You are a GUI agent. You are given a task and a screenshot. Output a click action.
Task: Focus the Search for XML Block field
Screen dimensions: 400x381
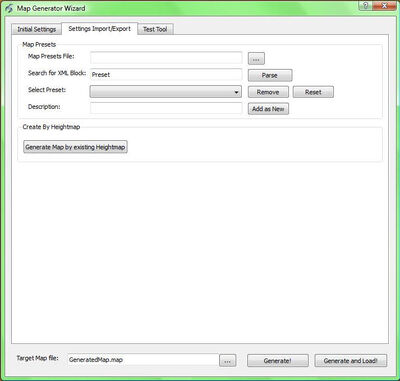coord(166,75)
